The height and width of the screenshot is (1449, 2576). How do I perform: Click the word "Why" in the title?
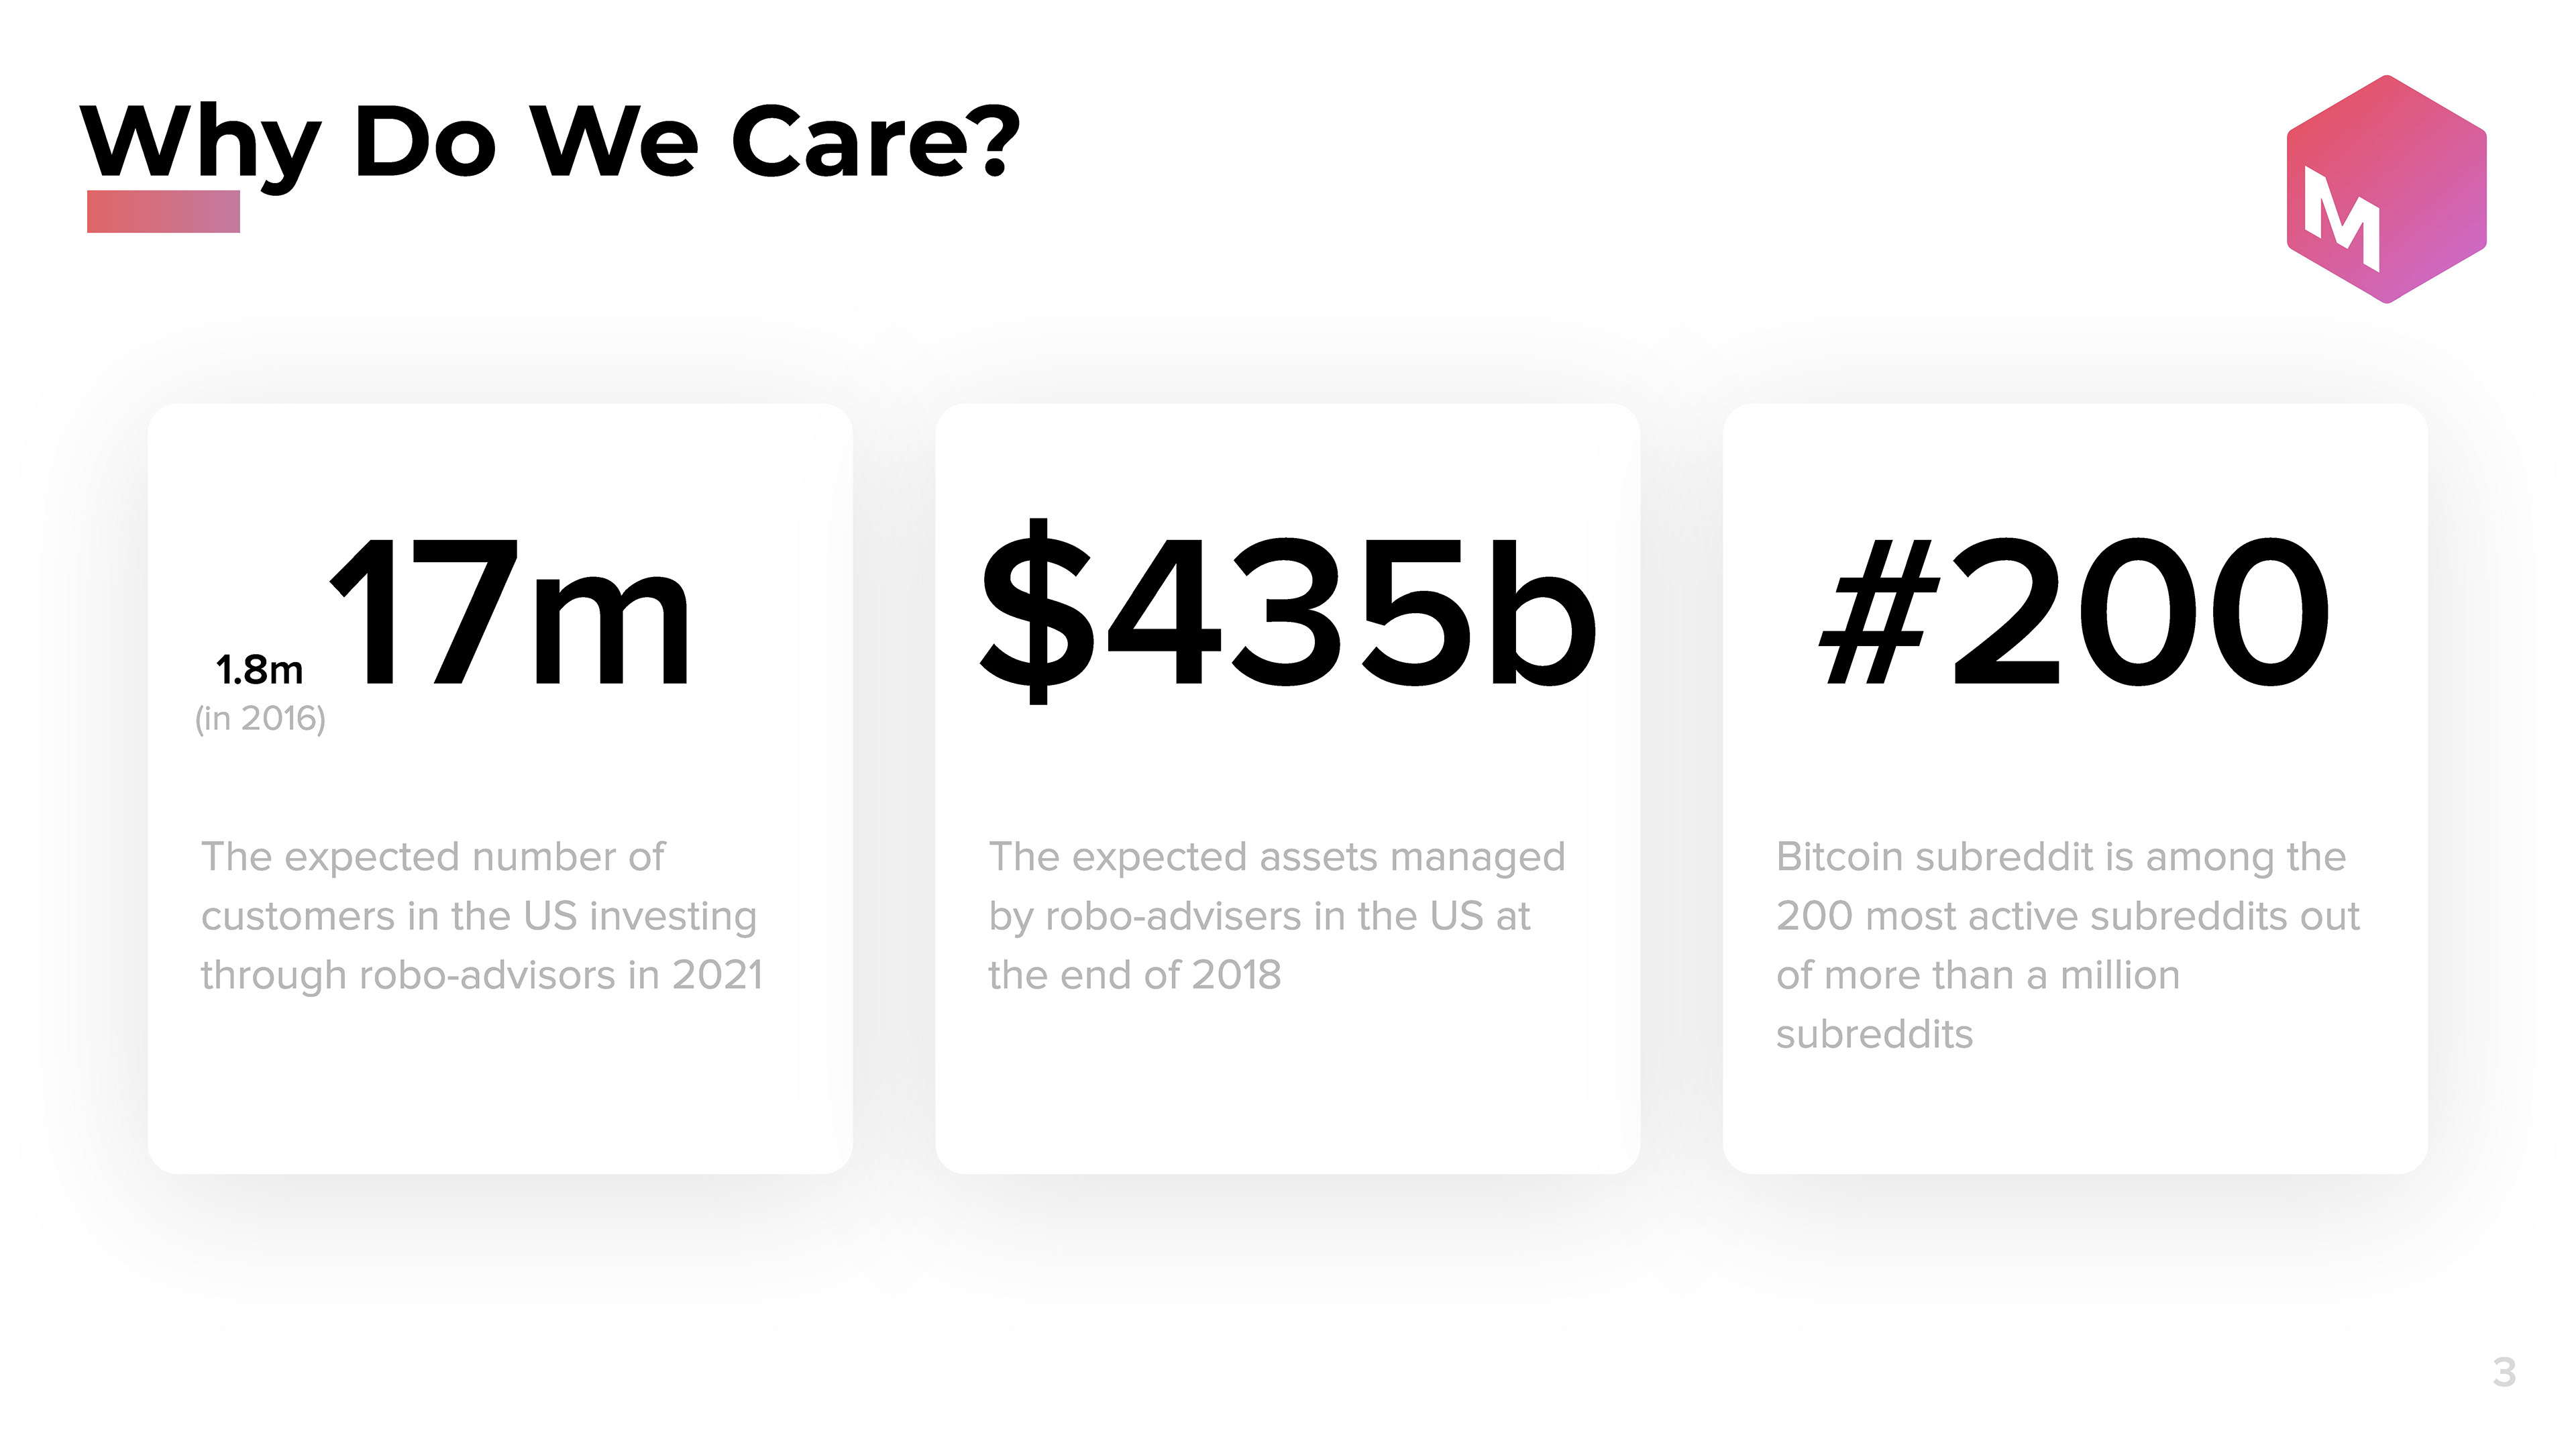coord(200,145)
